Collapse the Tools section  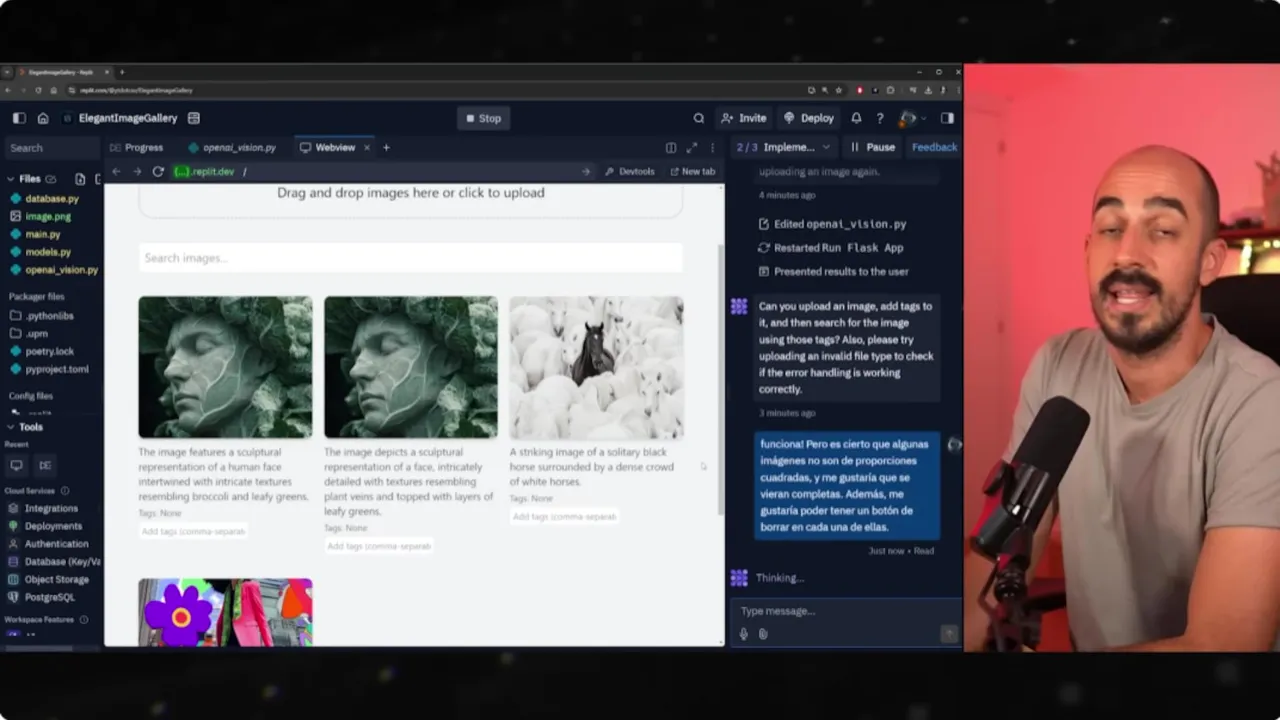[11, 427]
